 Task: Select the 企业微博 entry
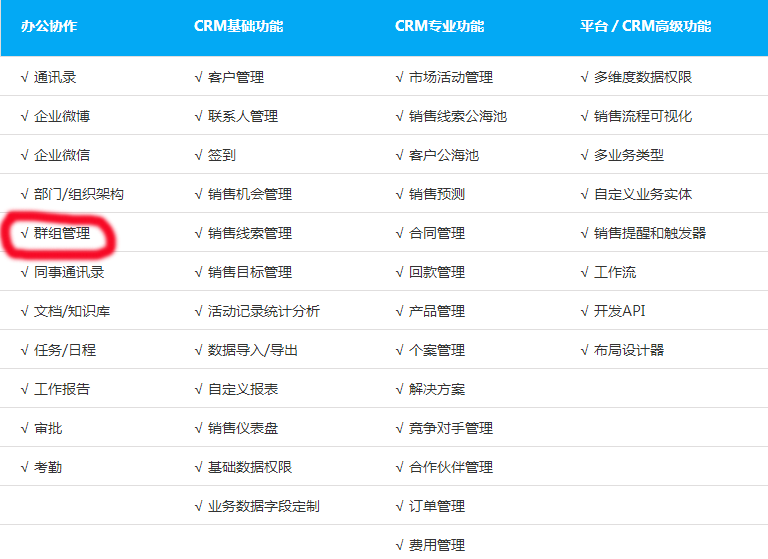[62, 116]
